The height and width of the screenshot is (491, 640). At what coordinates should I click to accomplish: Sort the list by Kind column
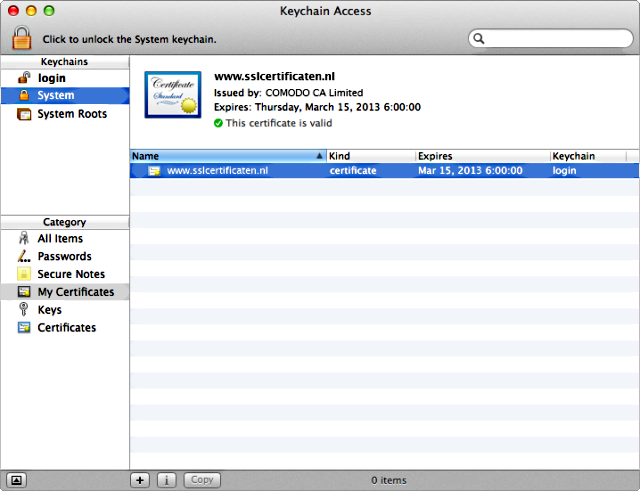(371, 156)
